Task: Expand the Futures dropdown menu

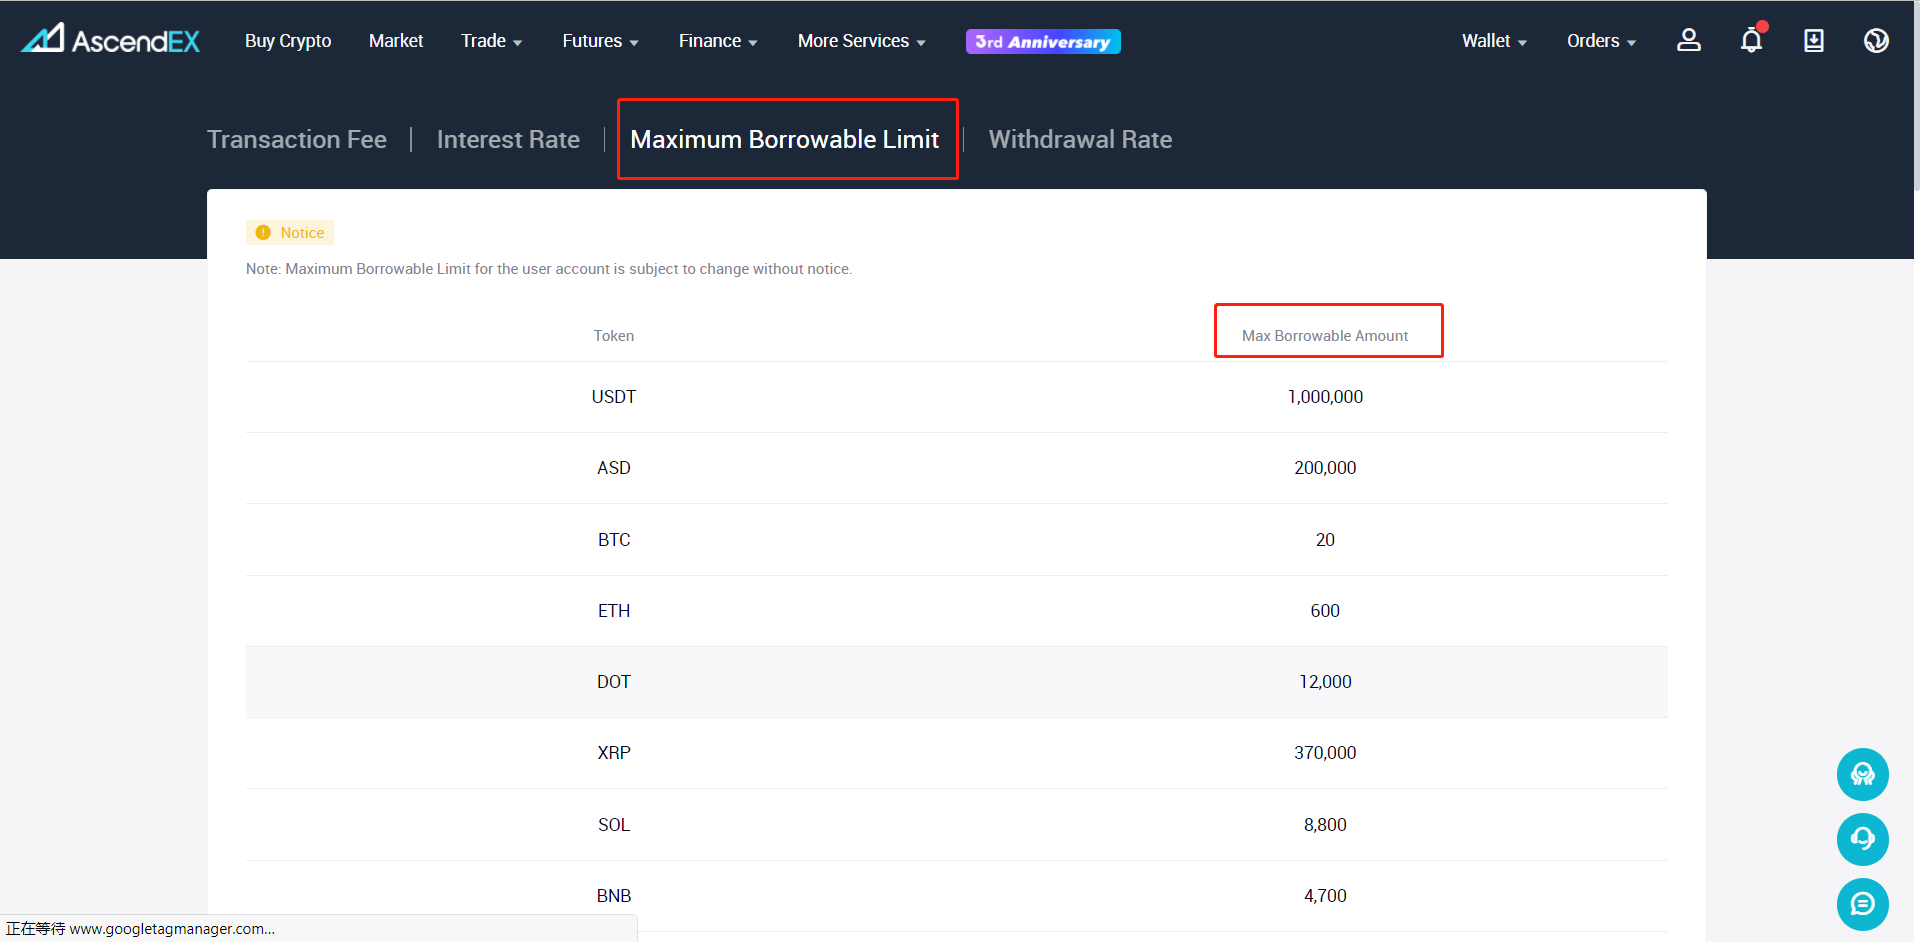Action: (600, 41)
